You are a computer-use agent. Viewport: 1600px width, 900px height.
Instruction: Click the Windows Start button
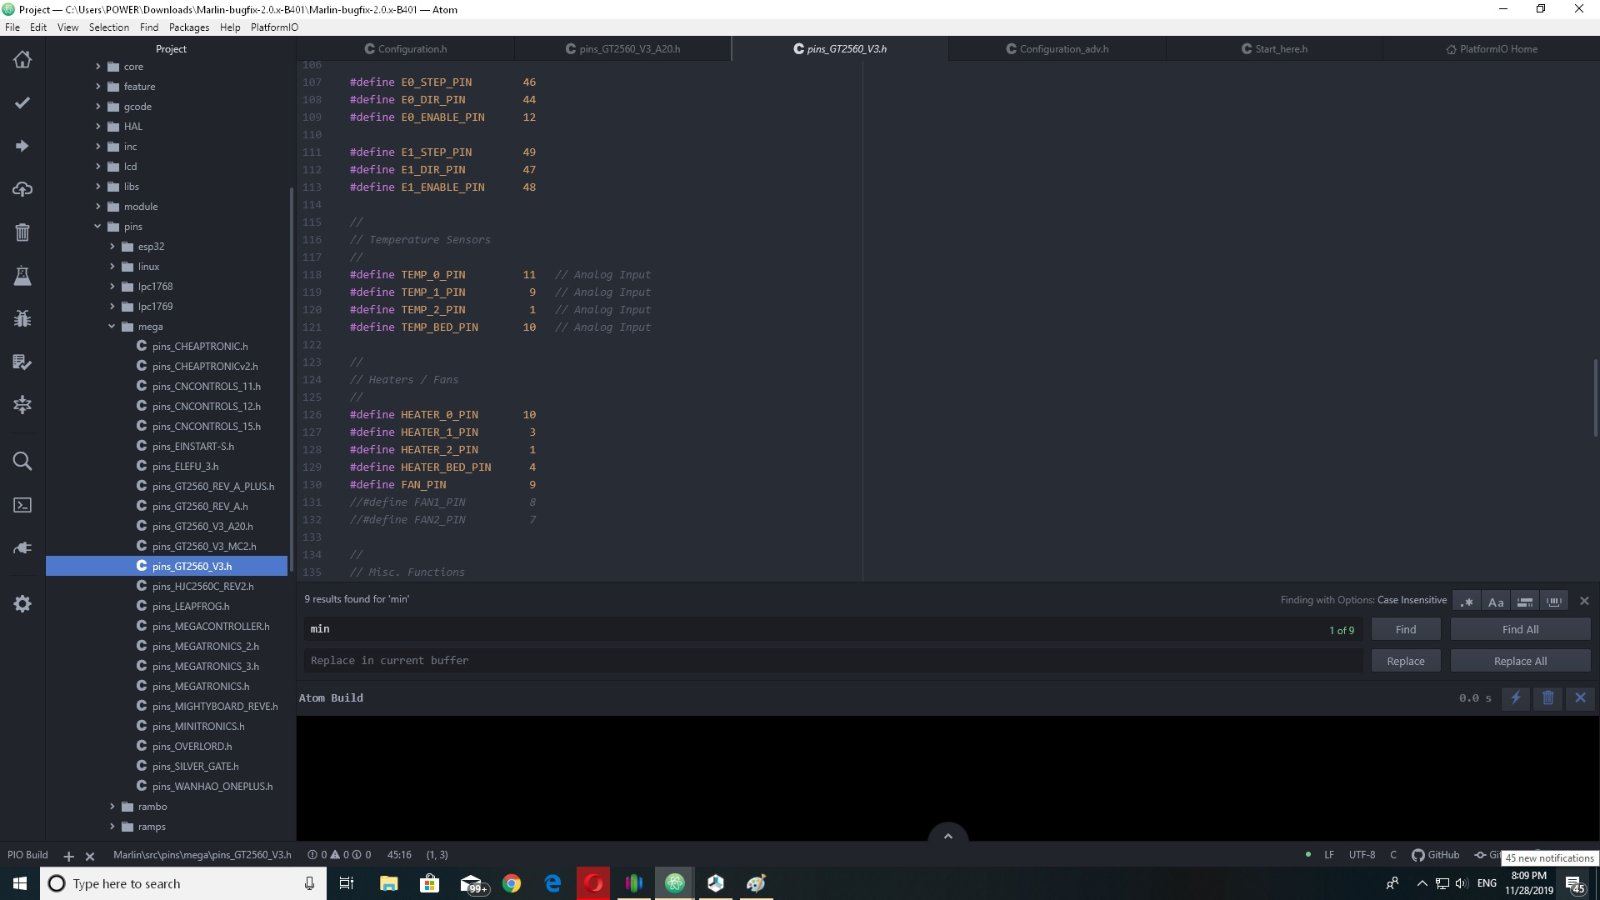(x=19, y=883)
